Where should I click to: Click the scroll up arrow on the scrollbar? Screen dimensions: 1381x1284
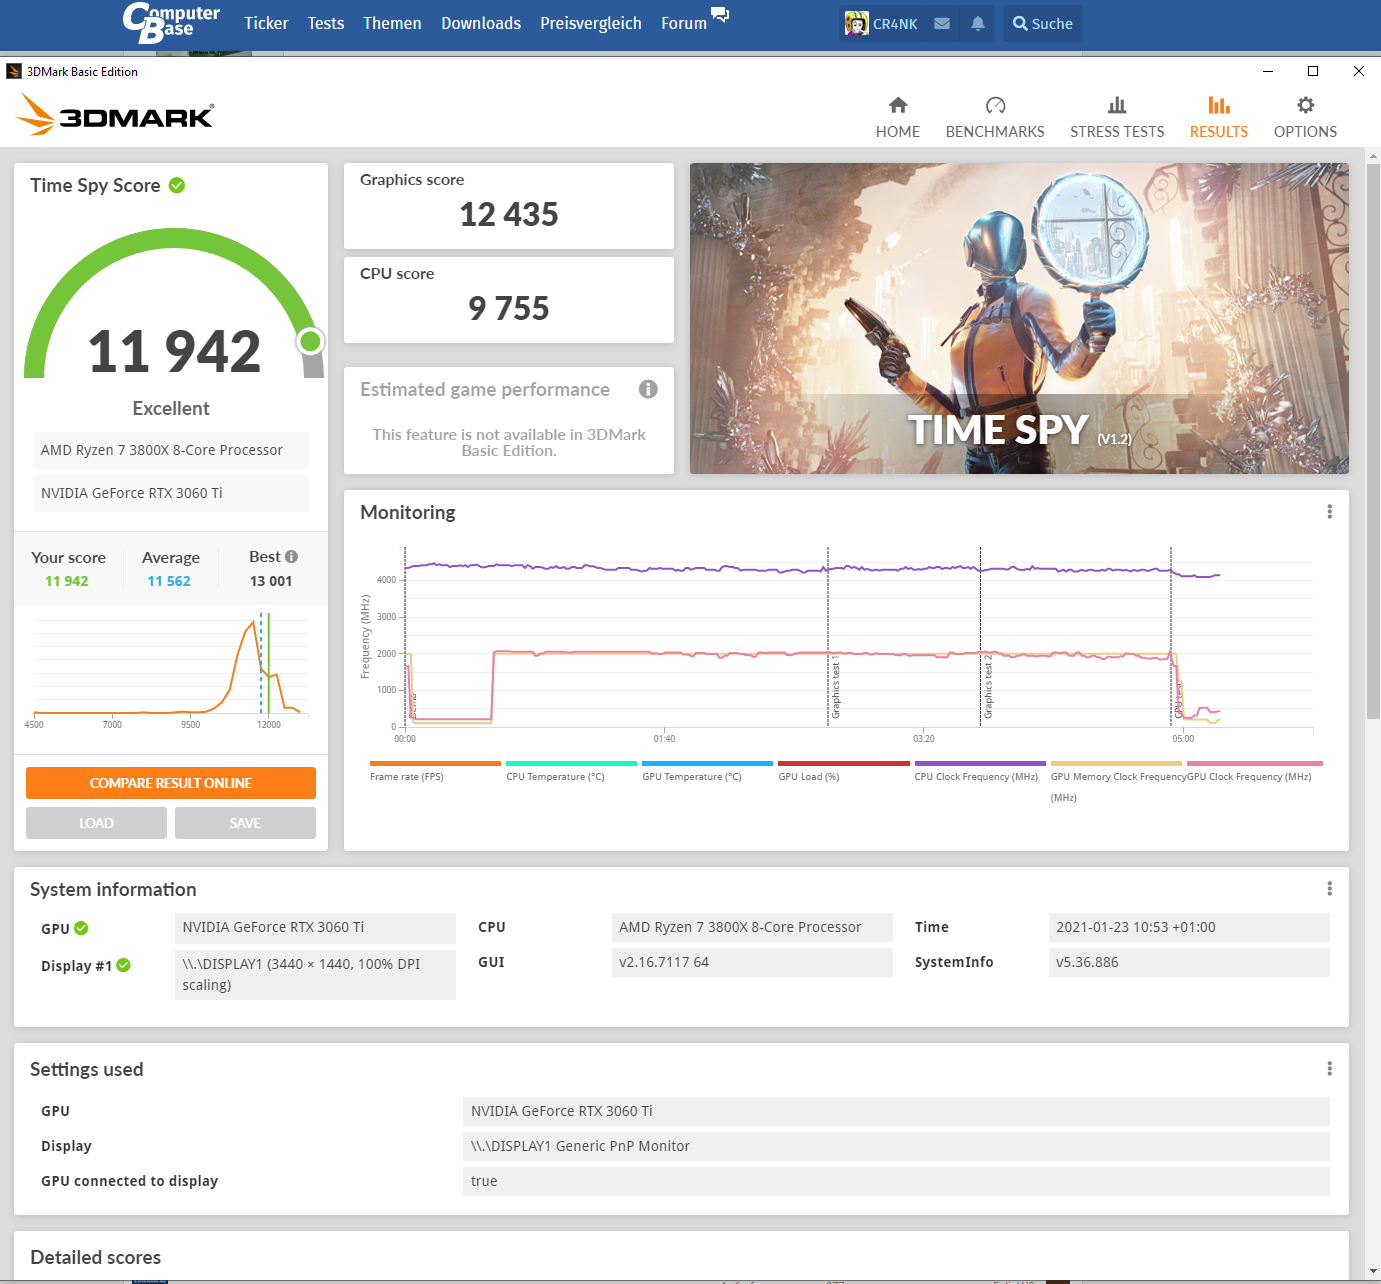point(1373,156)
